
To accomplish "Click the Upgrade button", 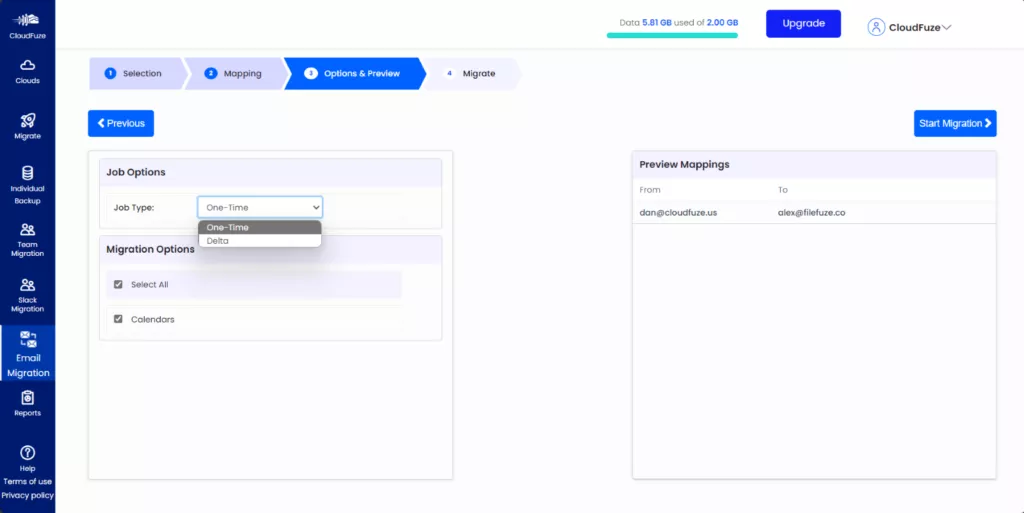I will click(x=803, y=23).
